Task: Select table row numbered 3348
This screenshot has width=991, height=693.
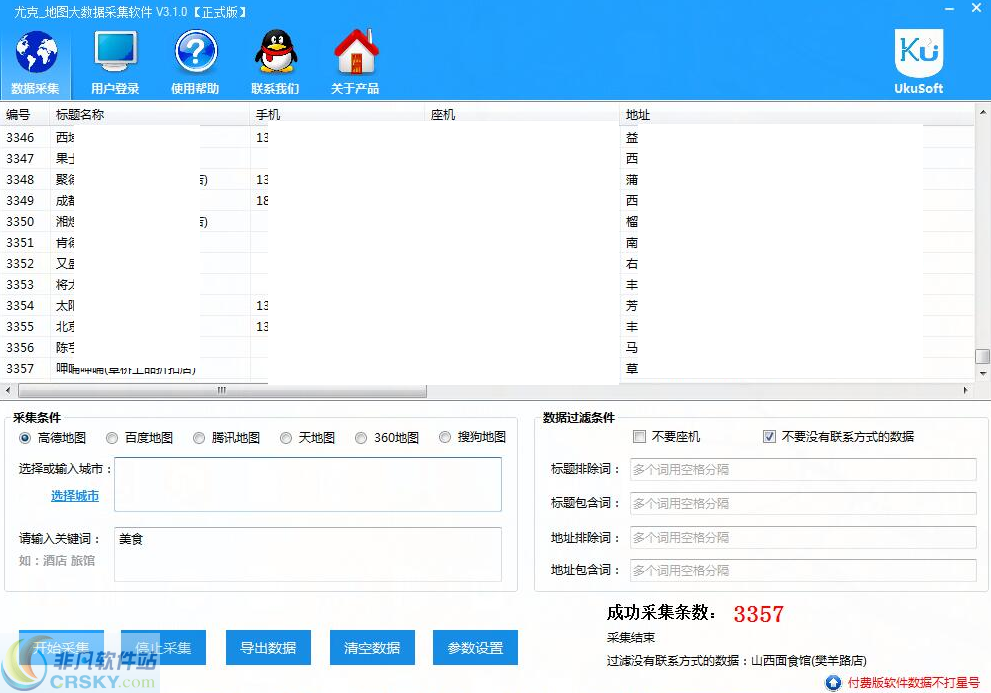Action: click(x=487, y=180)
